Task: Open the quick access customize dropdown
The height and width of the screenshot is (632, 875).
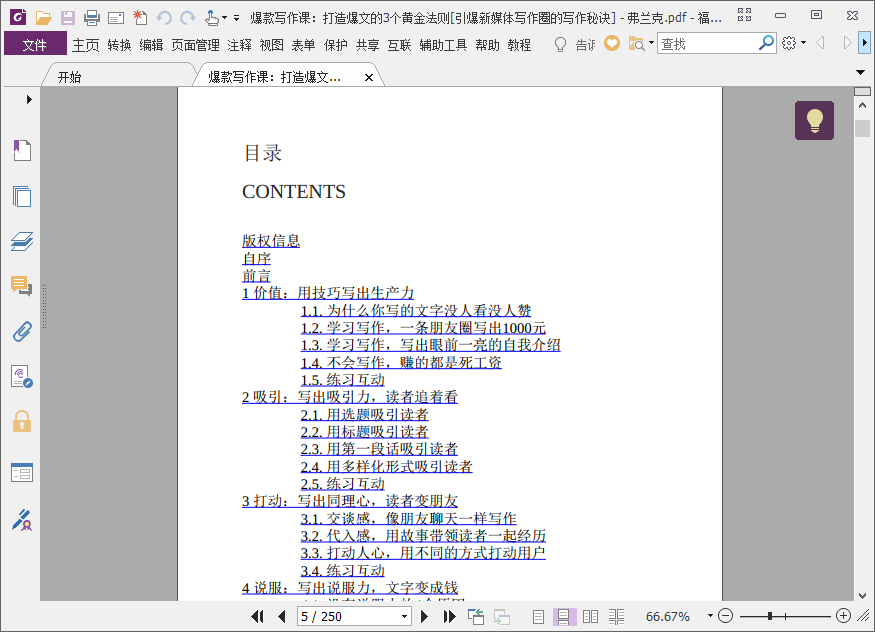Action: [237, 18]
